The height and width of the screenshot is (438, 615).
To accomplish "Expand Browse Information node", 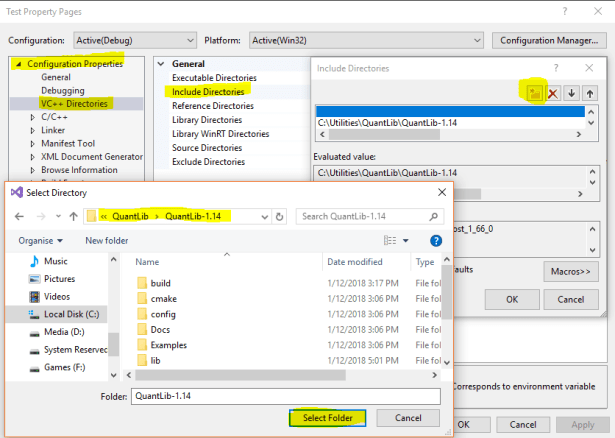I will [33, 170].
